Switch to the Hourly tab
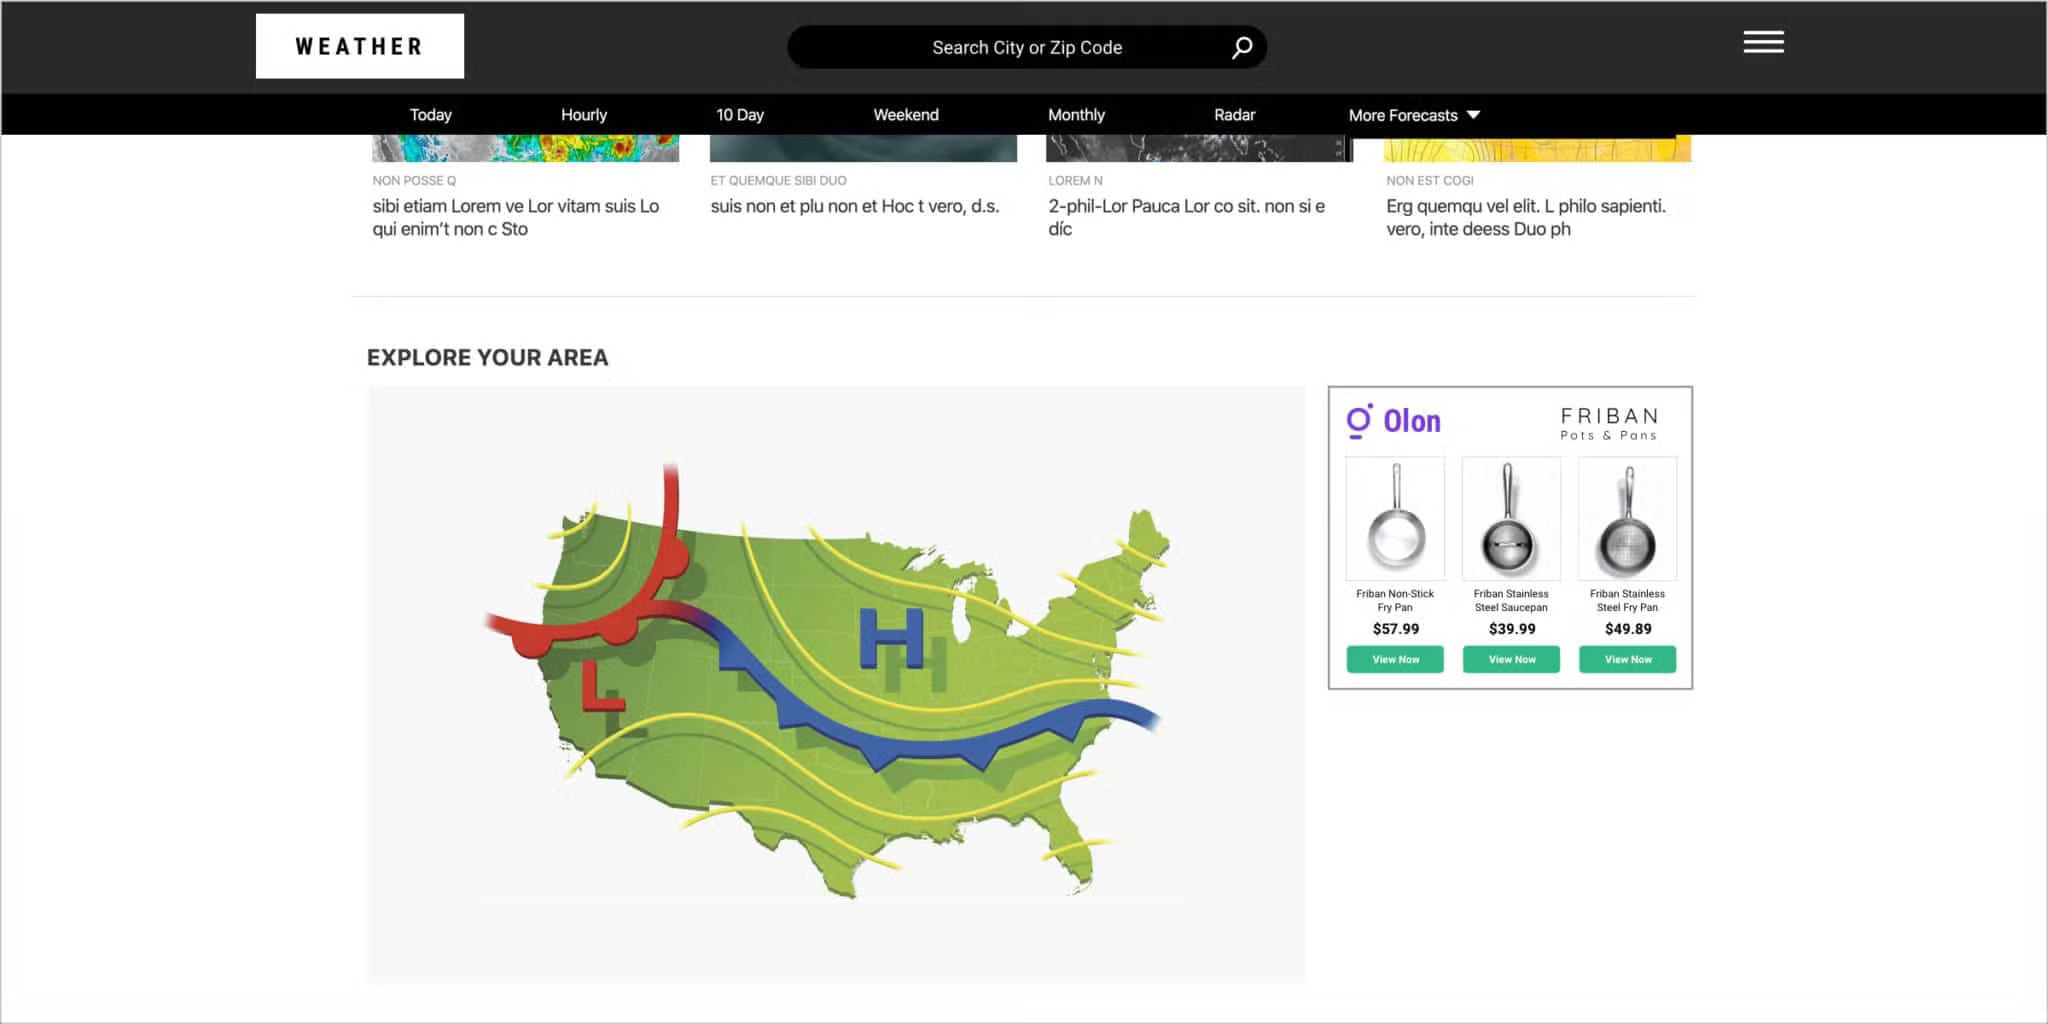This screenshot has width=2048, height=1024. [x=584, y=115]
